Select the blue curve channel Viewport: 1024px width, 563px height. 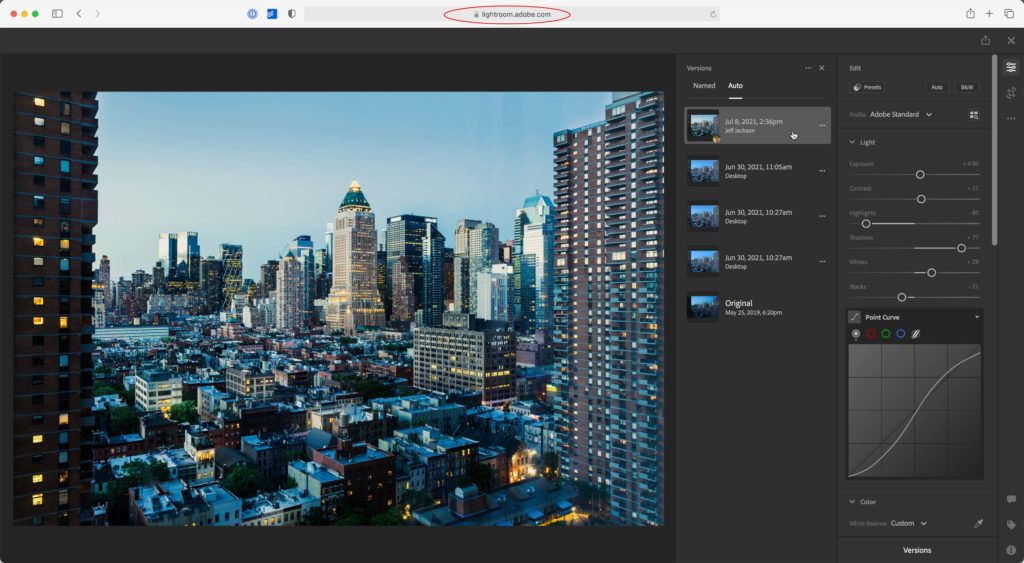[901, 334]
